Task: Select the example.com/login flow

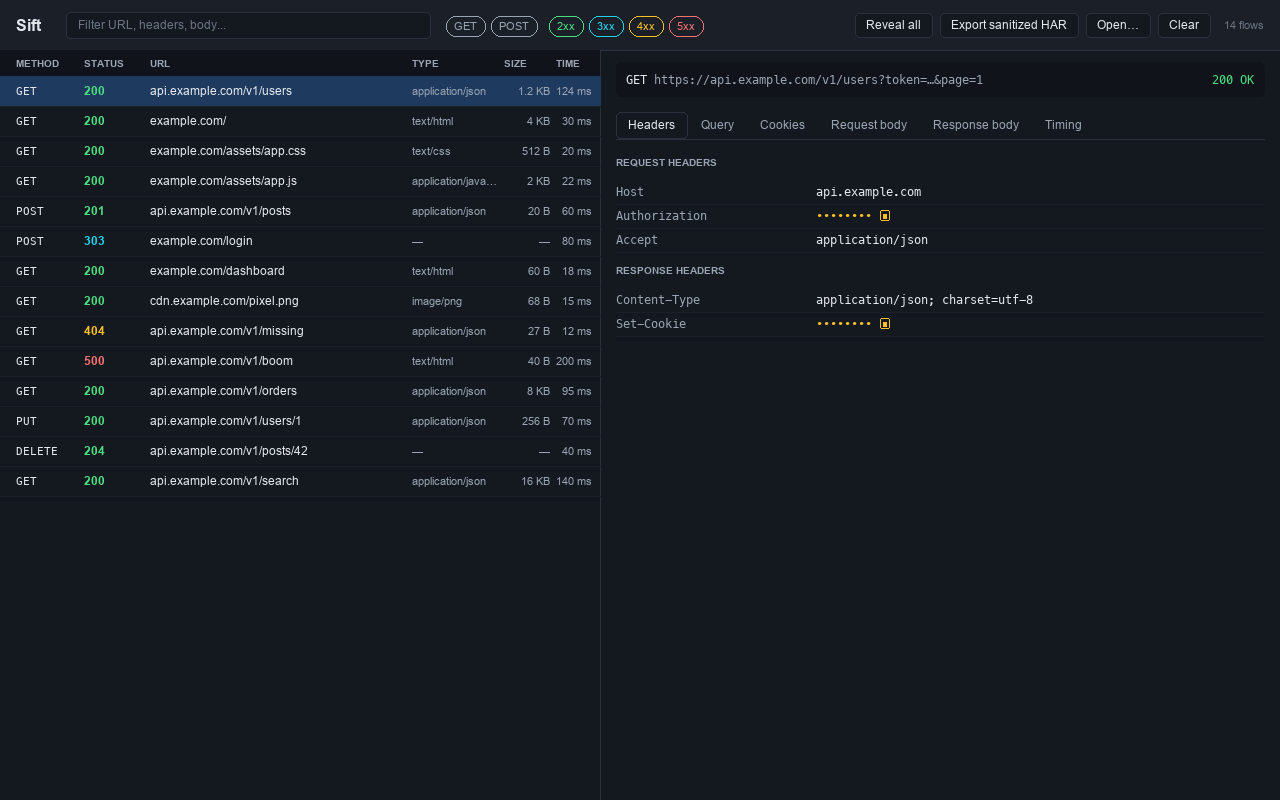Action: coord(300,241)
